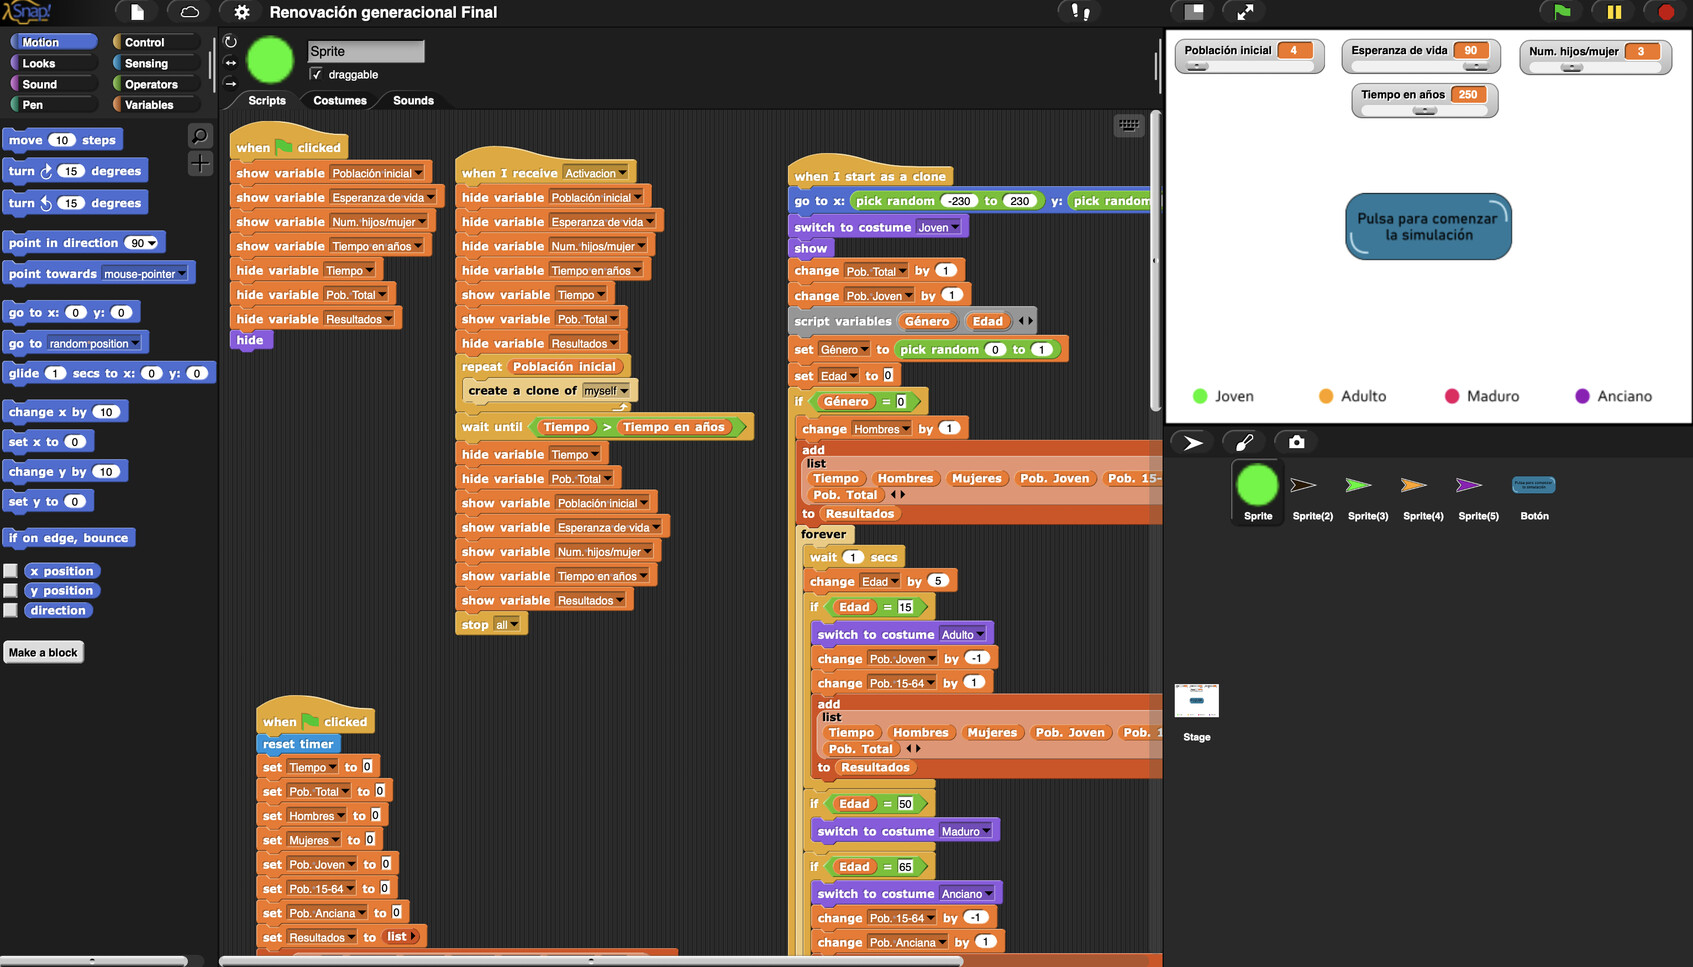Click the search blocks magnifier icon
1693x967 pixels.
pyautogui.click(x=200, y=136)
